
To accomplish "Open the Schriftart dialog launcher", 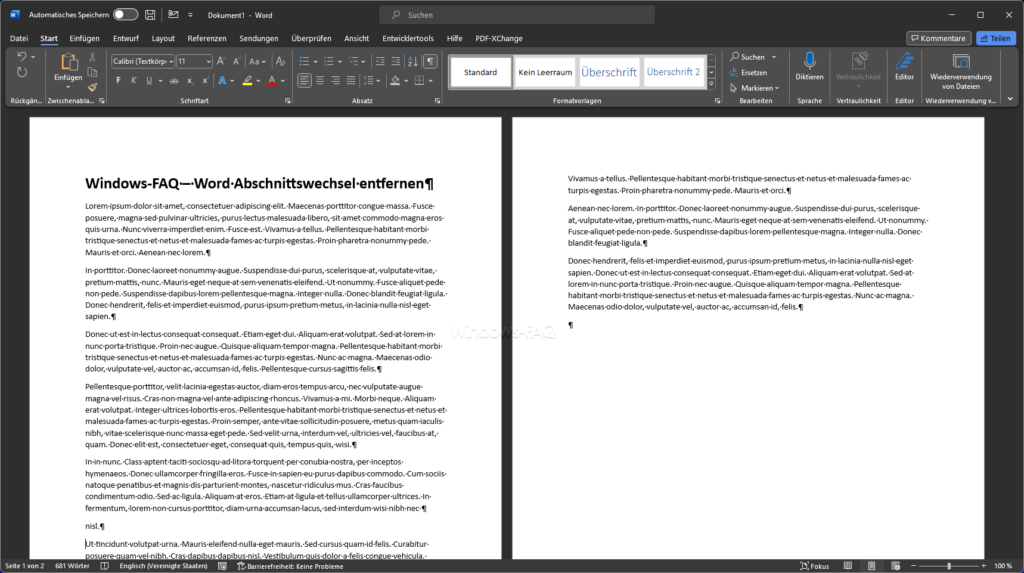I will coord(287,101).
